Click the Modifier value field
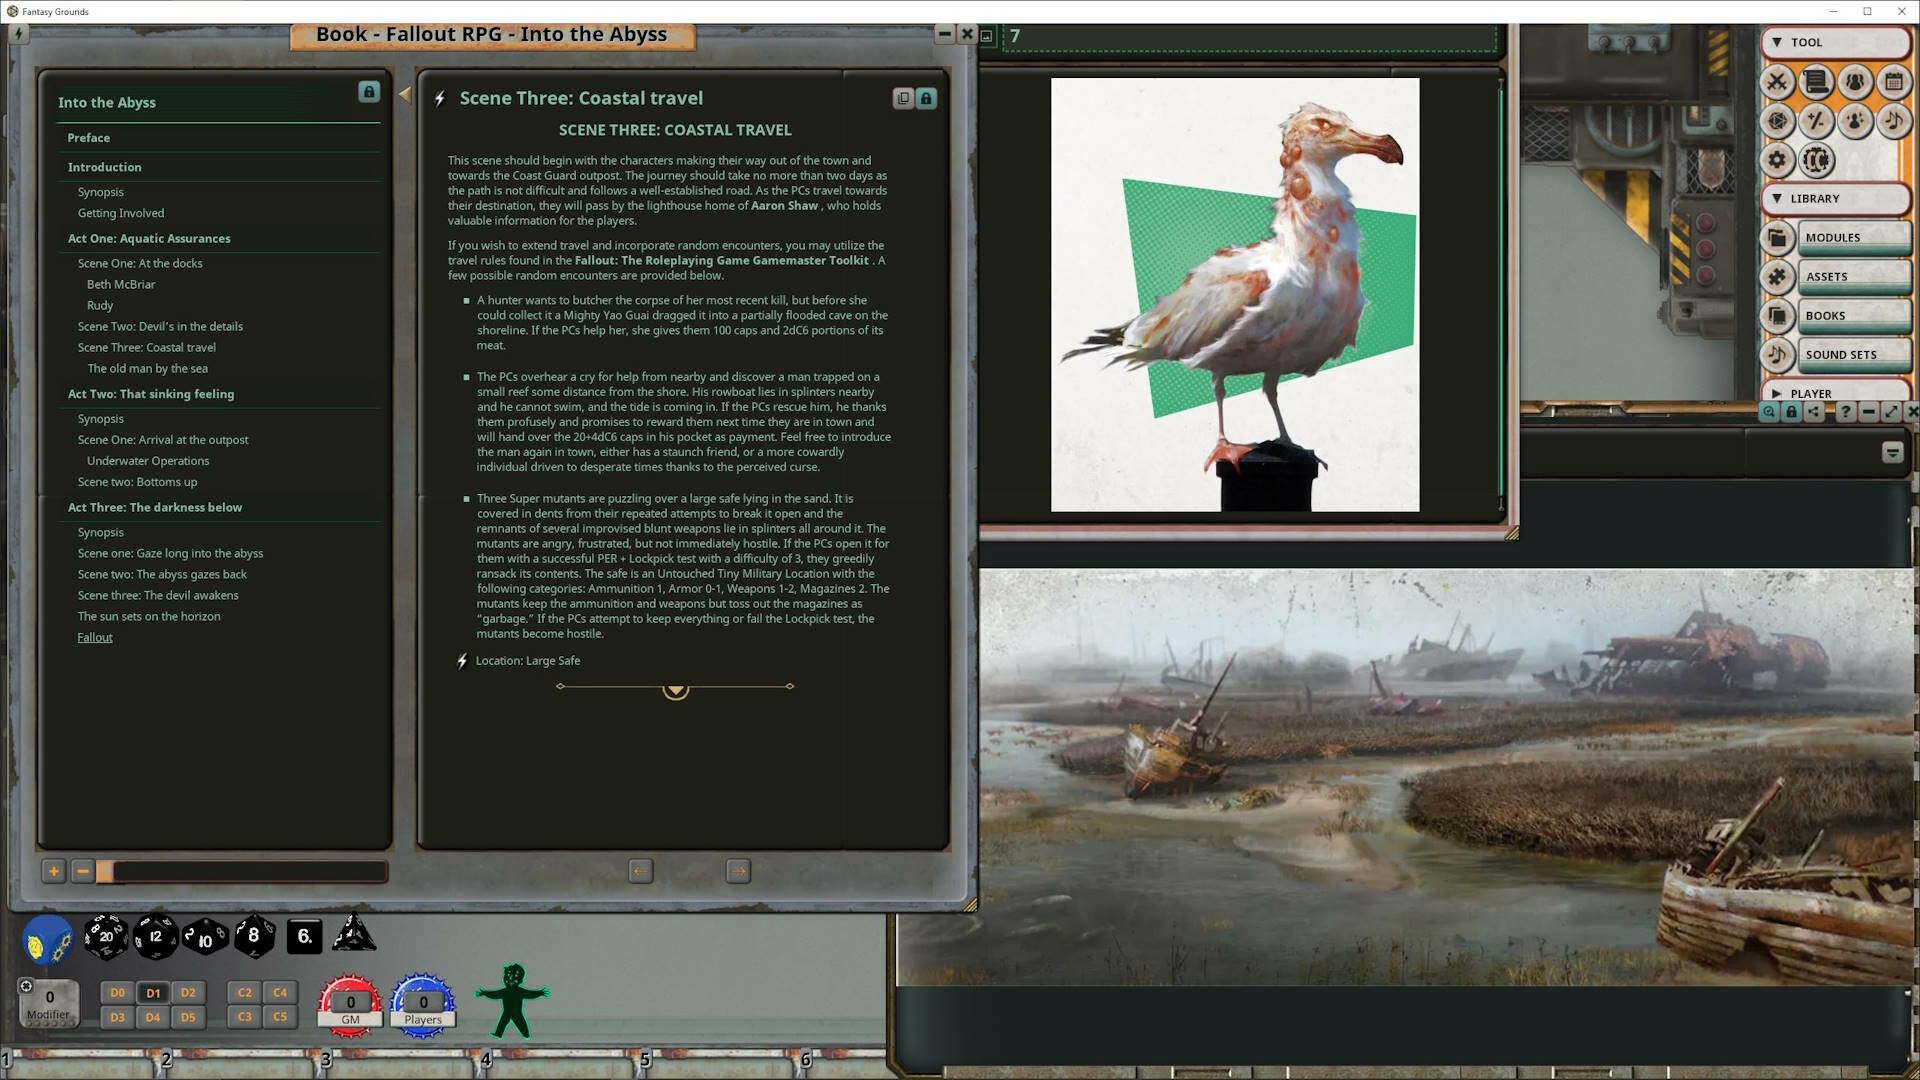 pyautogui.click(x=49, y=997)
